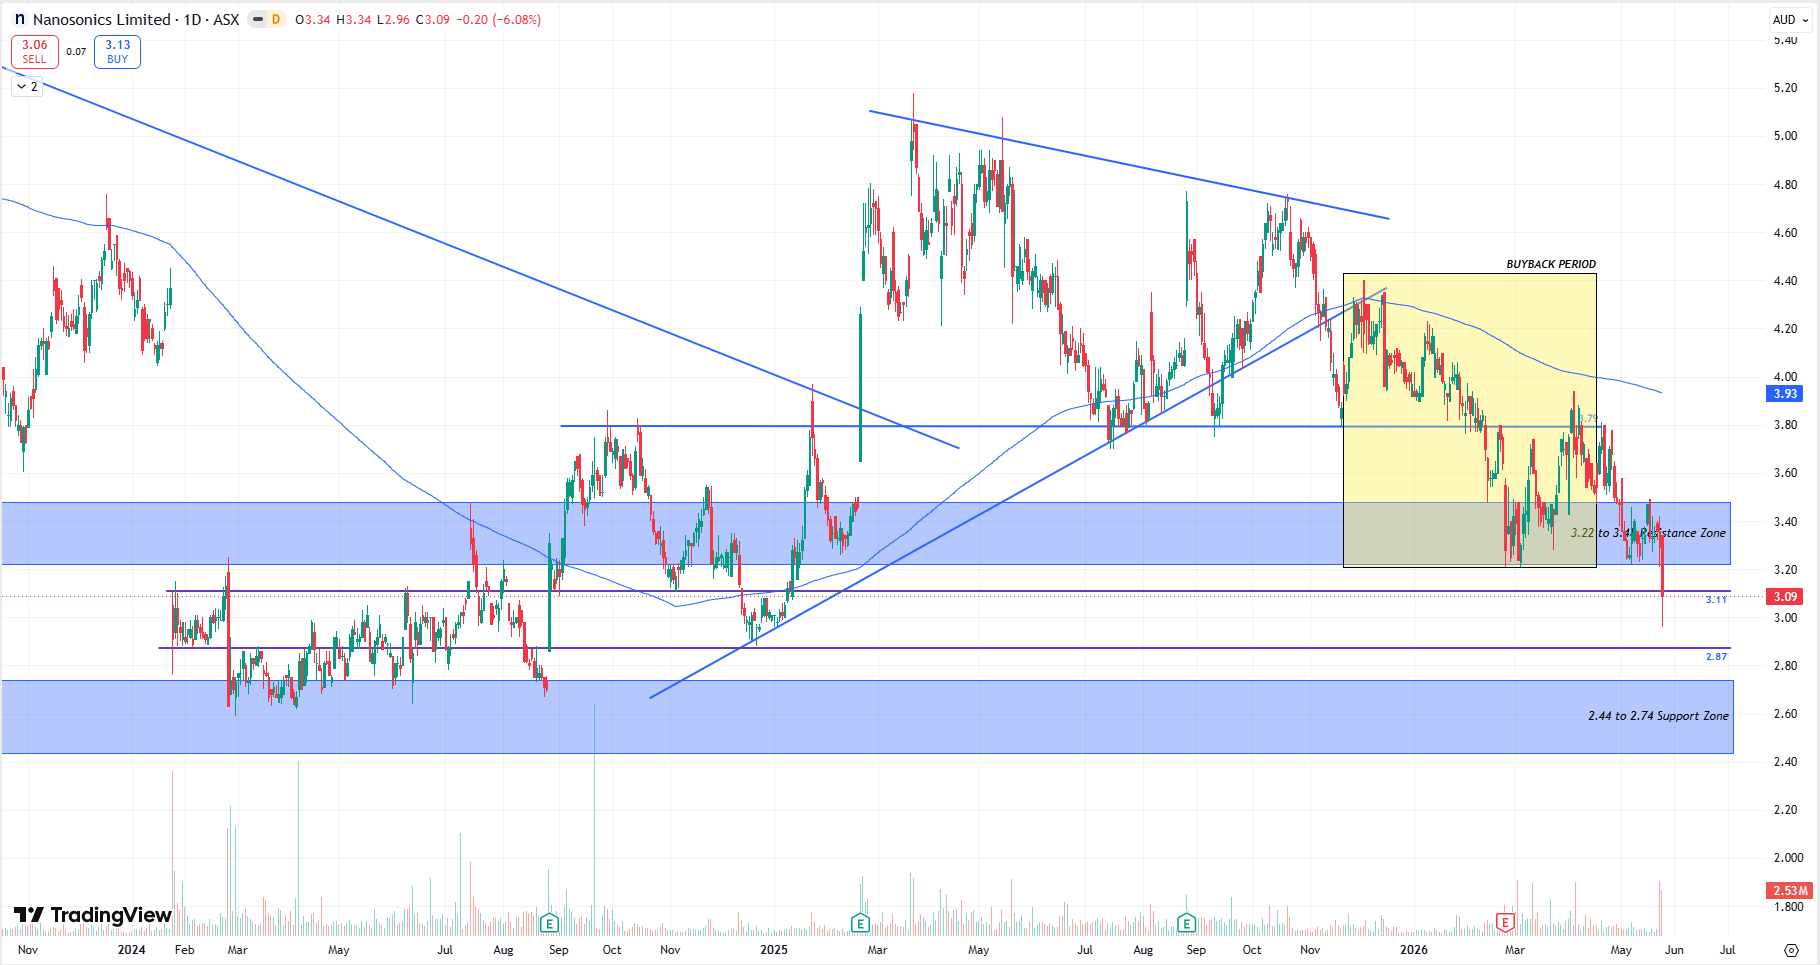Click the blue 3.93 moving average price label
The image size is (1820, 965).
(1785, 393)
